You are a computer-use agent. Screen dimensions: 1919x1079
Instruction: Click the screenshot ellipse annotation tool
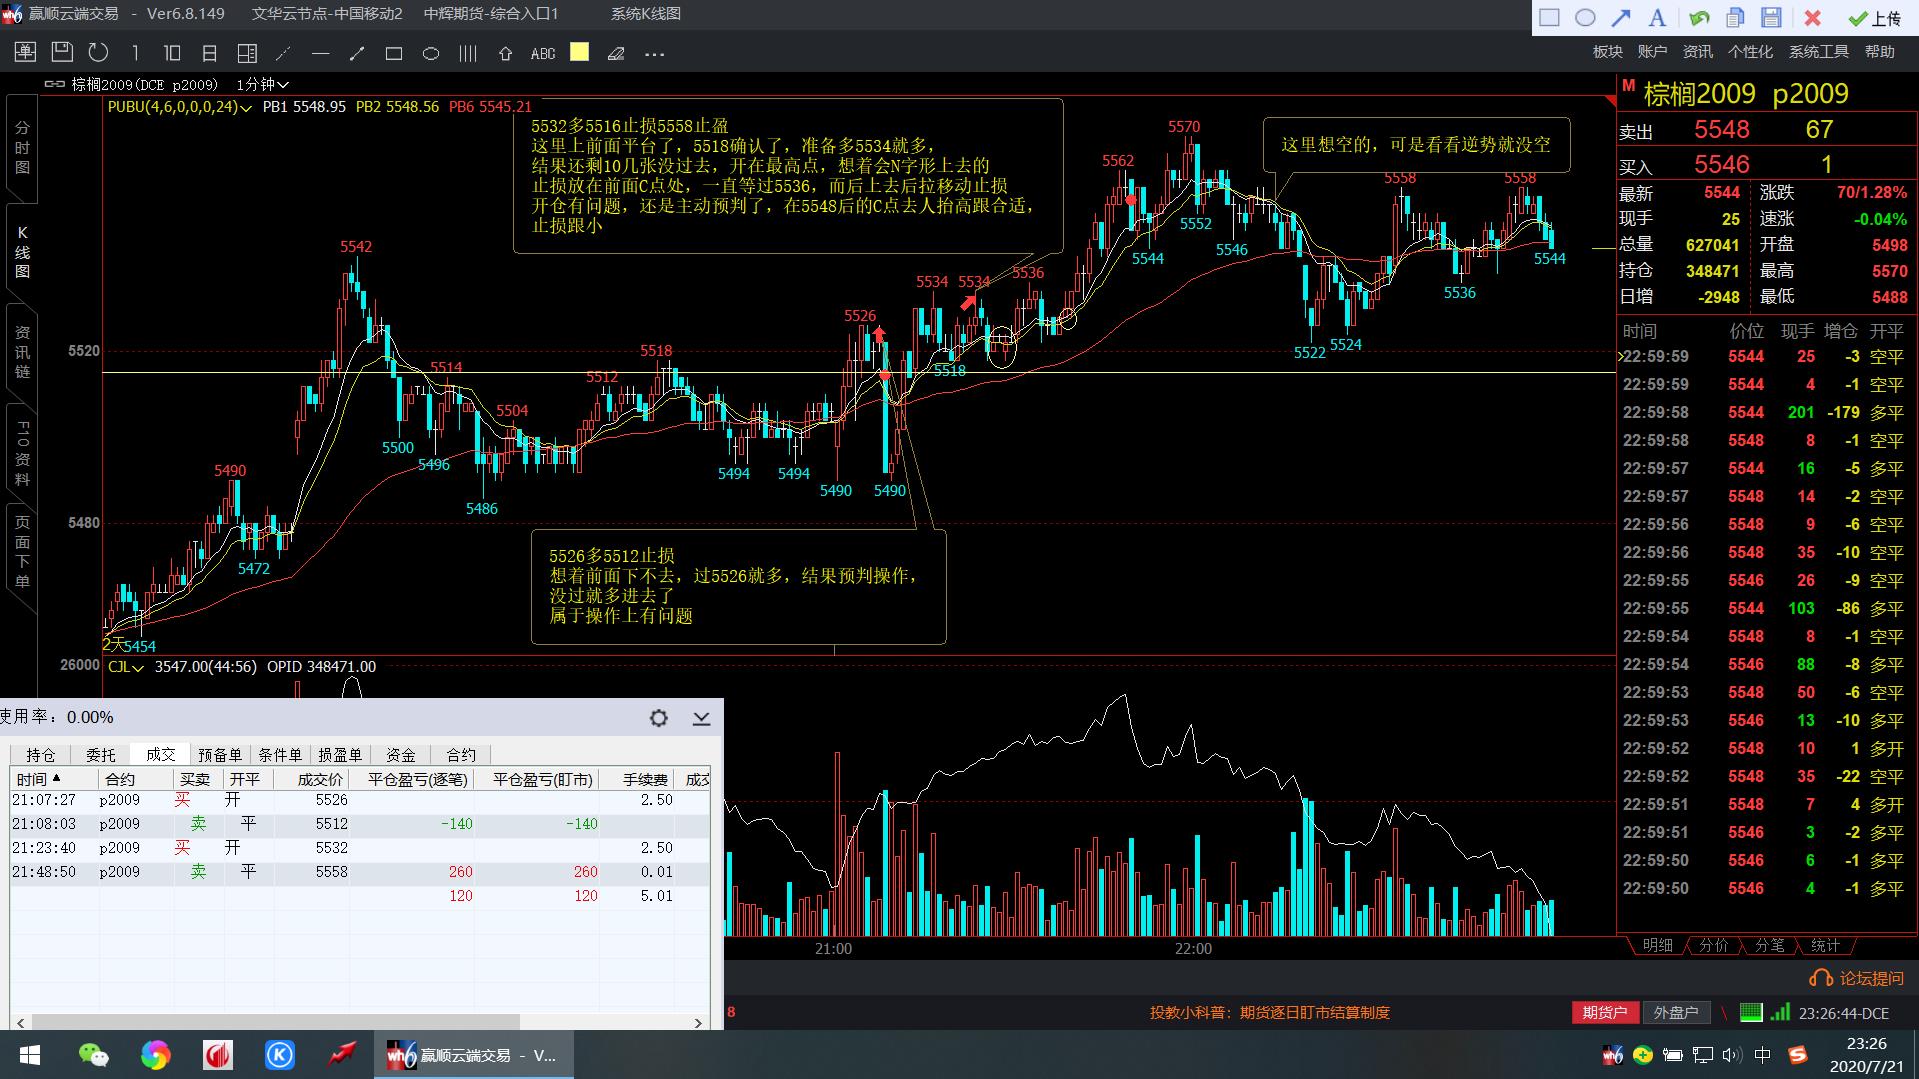point(1585,17)
